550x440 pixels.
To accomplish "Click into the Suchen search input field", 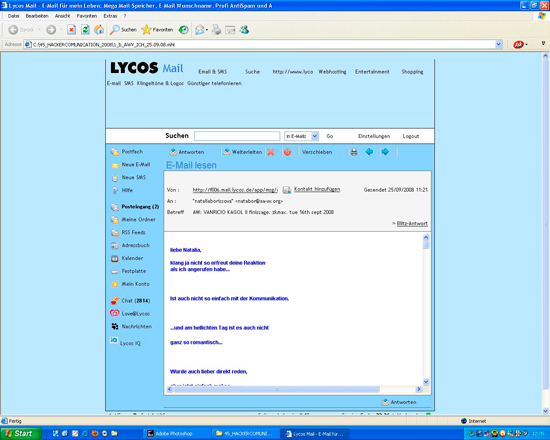I will tap(237, 136).
